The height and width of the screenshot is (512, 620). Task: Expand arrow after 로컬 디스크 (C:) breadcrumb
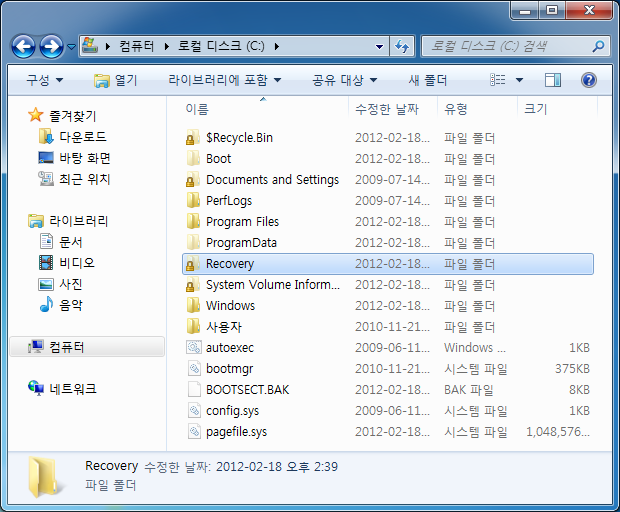click(277, 47)
